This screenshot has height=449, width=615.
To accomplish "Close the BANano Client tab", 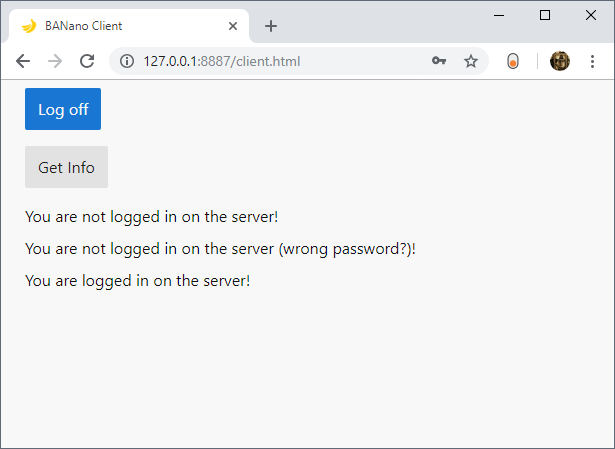I will tap(234, 26).
